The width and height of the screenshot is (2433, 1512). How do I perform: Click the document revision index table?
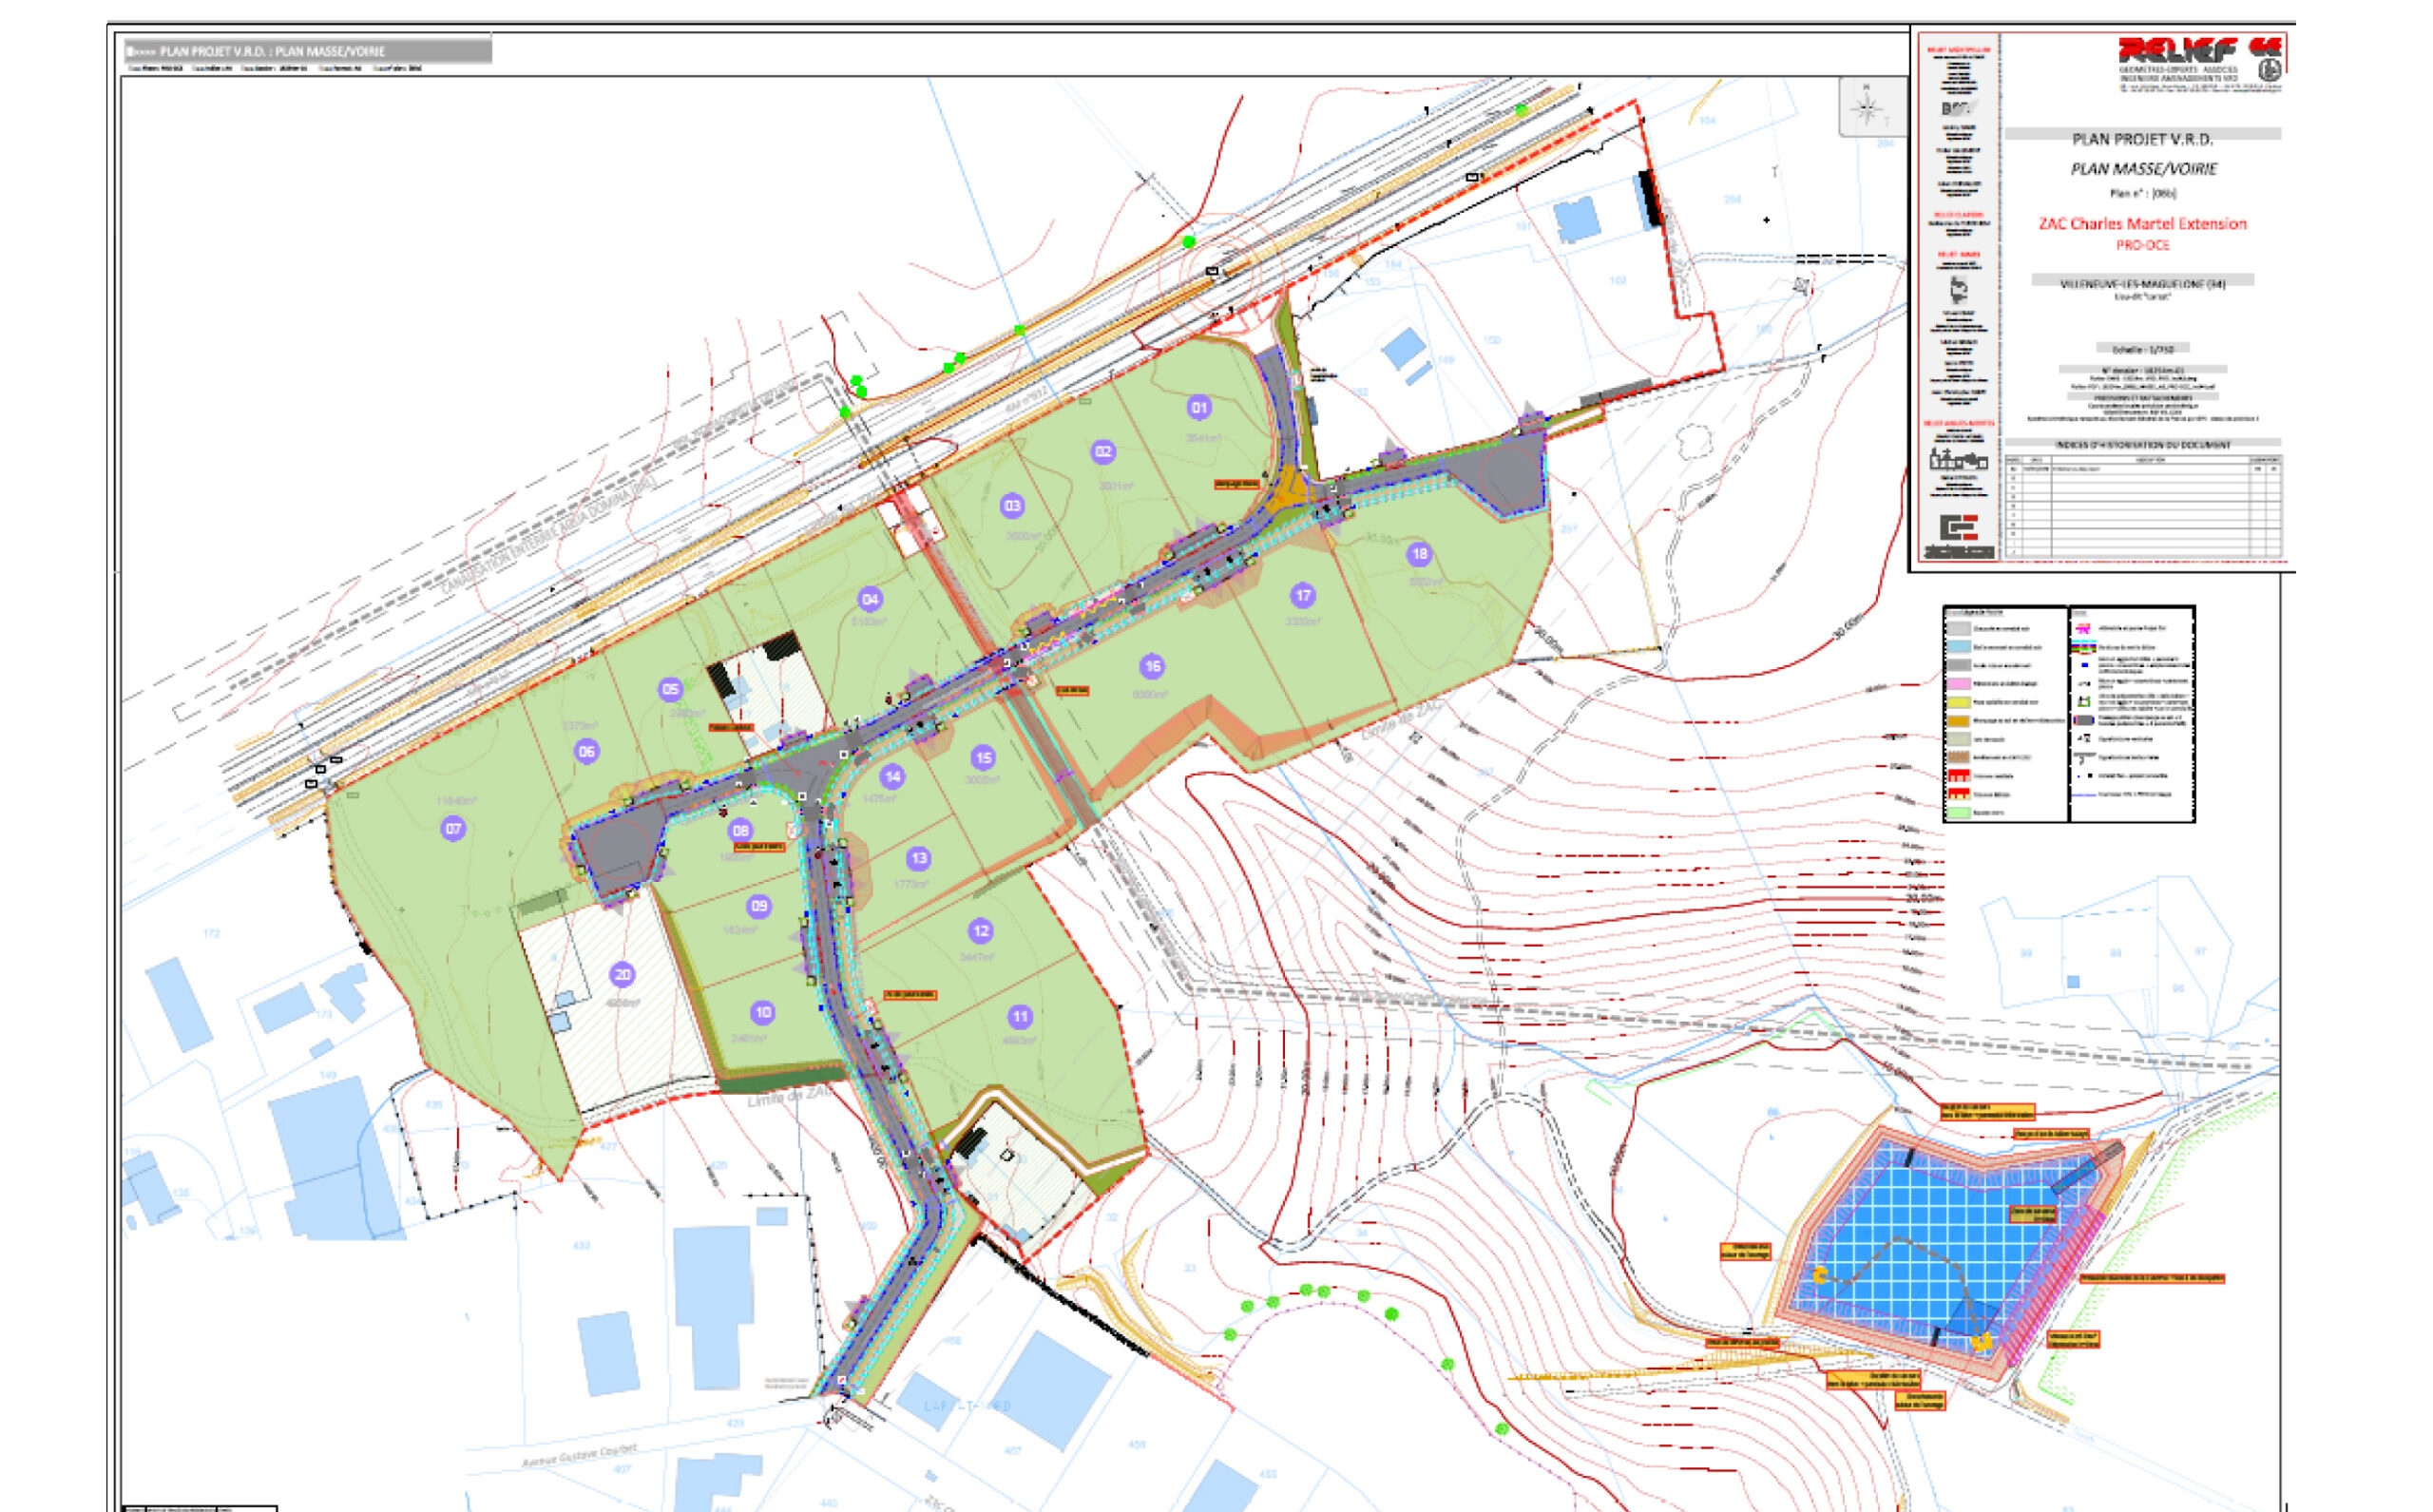tap(2143, 506)
